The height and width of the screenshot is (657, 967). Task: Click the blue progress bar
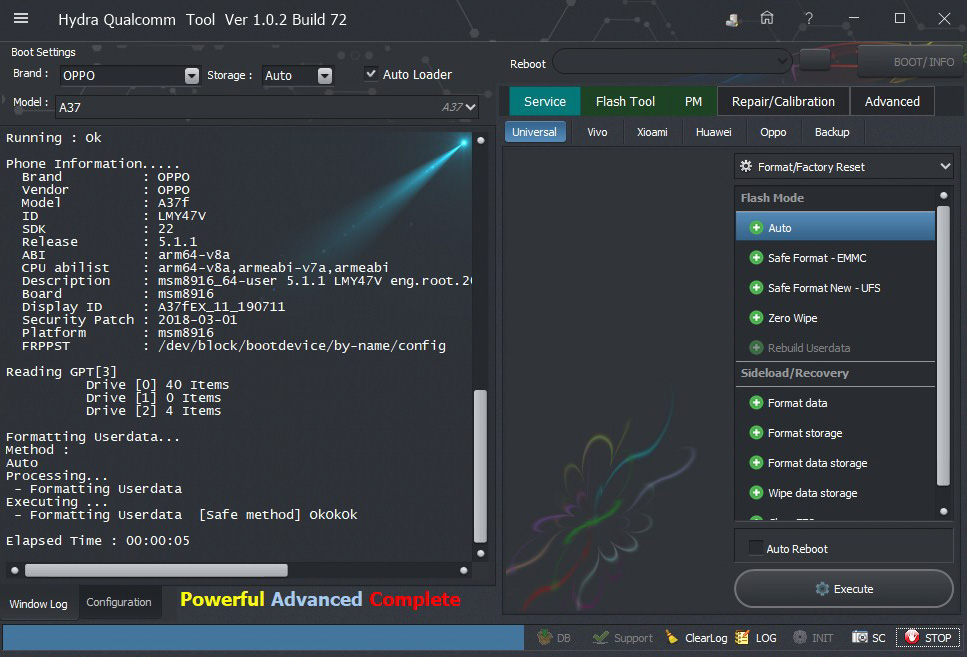(263, 637)
